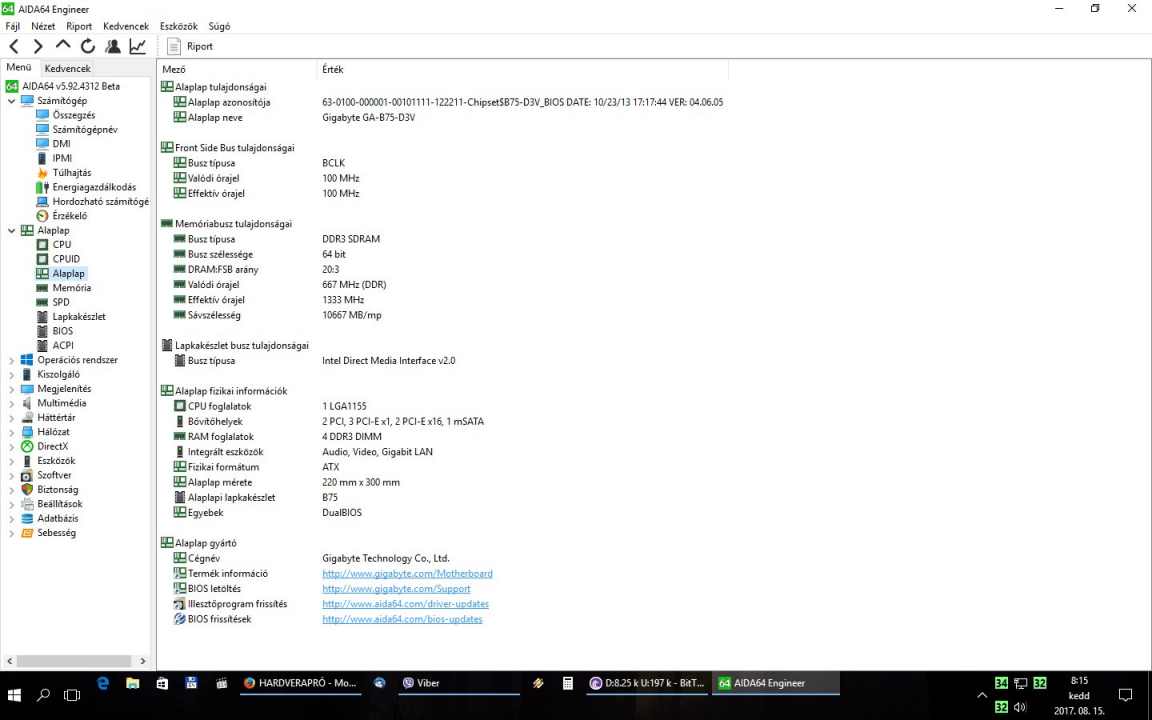1152x720 pixels.
Task: Switch to the Menü tab in the sidebar
Action: pos(19,68)
